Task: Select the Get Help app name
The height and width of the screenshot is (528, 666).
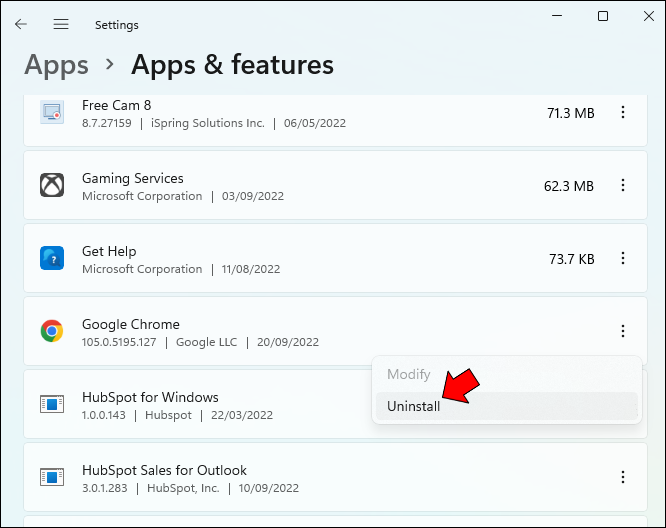Action: (x=109, y=251)
